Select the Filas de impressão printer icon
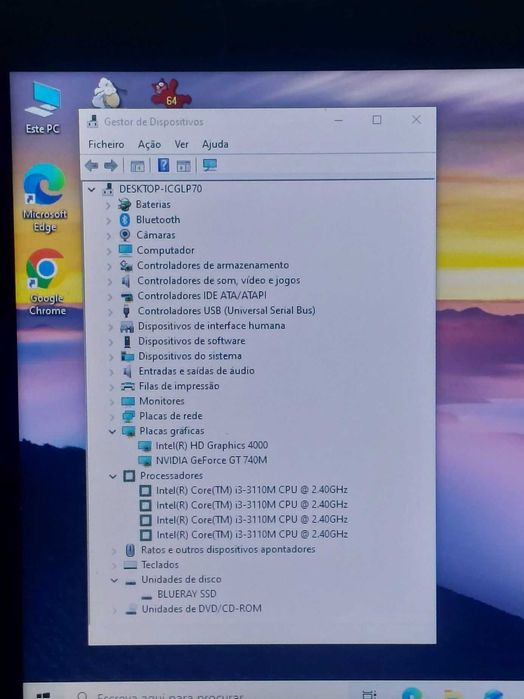The width and height of the screenshot is (524, 699). 128,387
